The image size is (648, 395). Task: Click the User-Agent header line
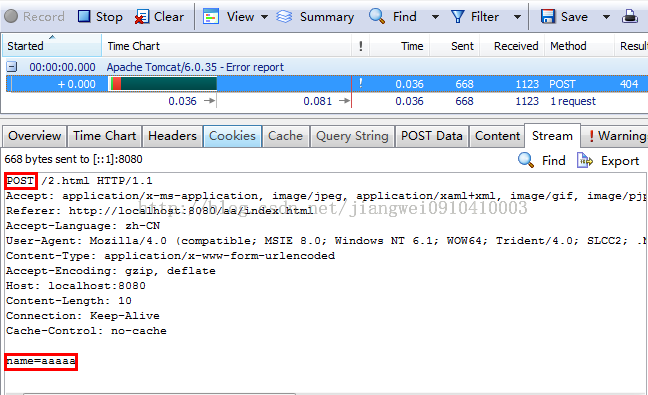(x=326, y=240)
